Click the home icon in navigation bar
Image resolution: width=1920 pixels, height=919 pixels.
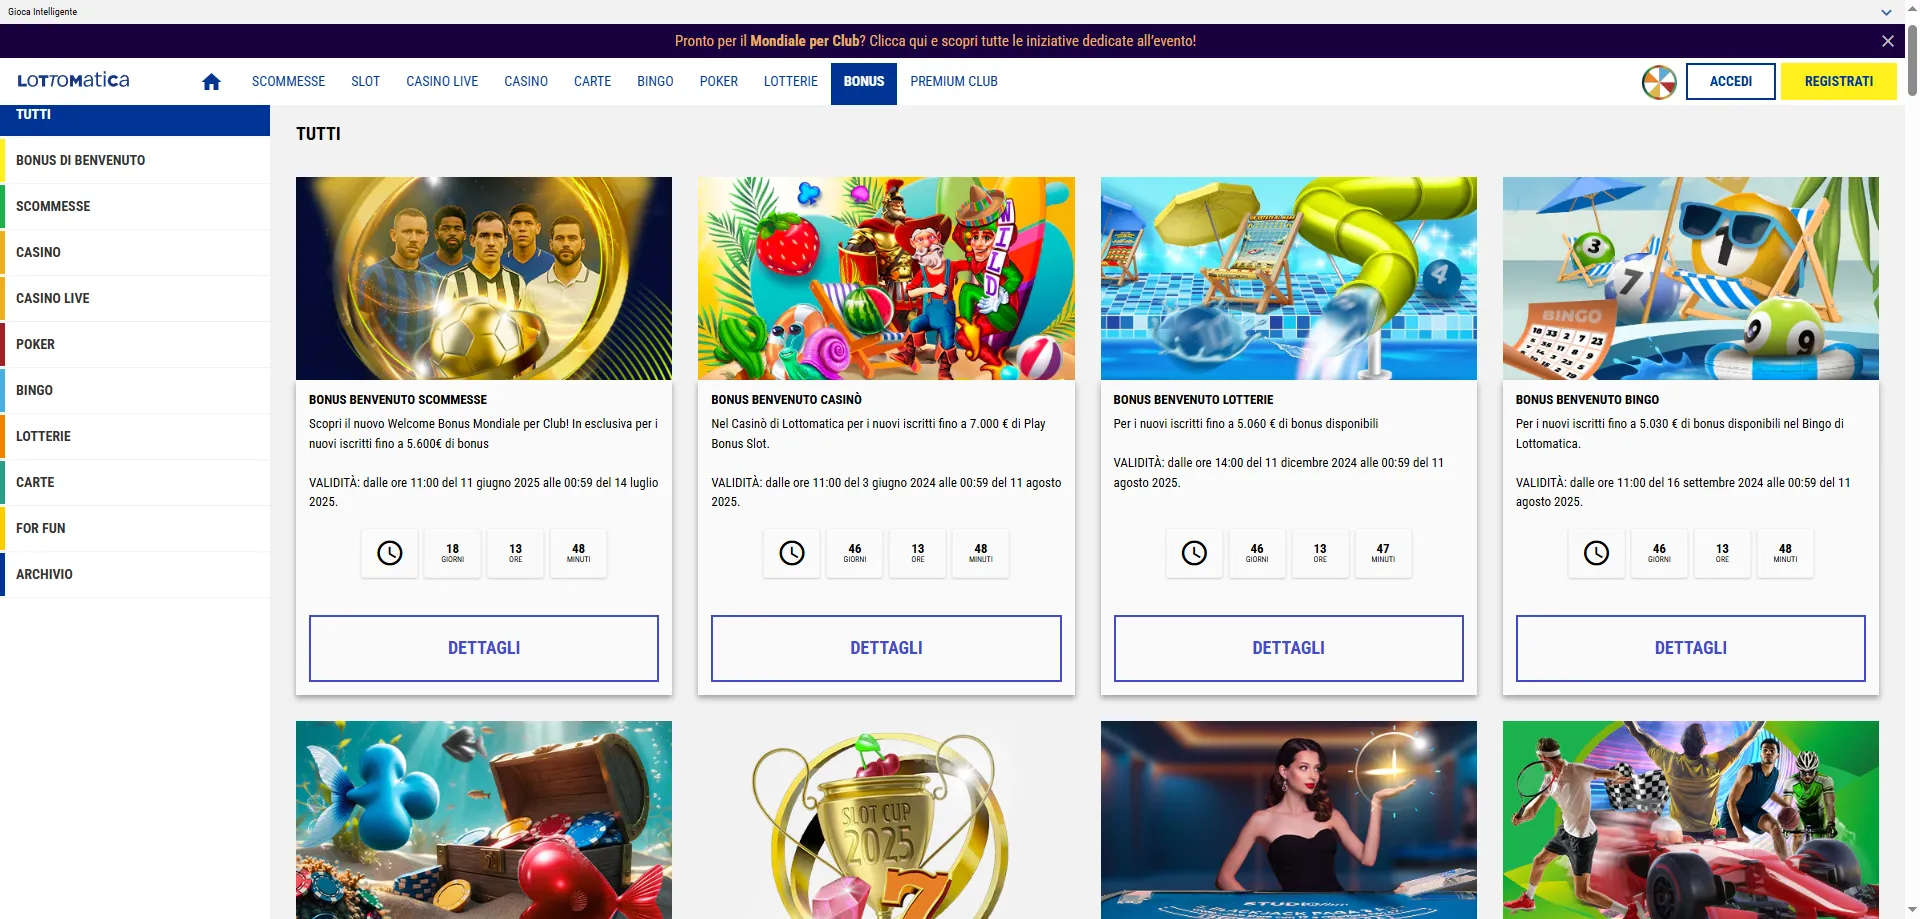click(211, 82)
